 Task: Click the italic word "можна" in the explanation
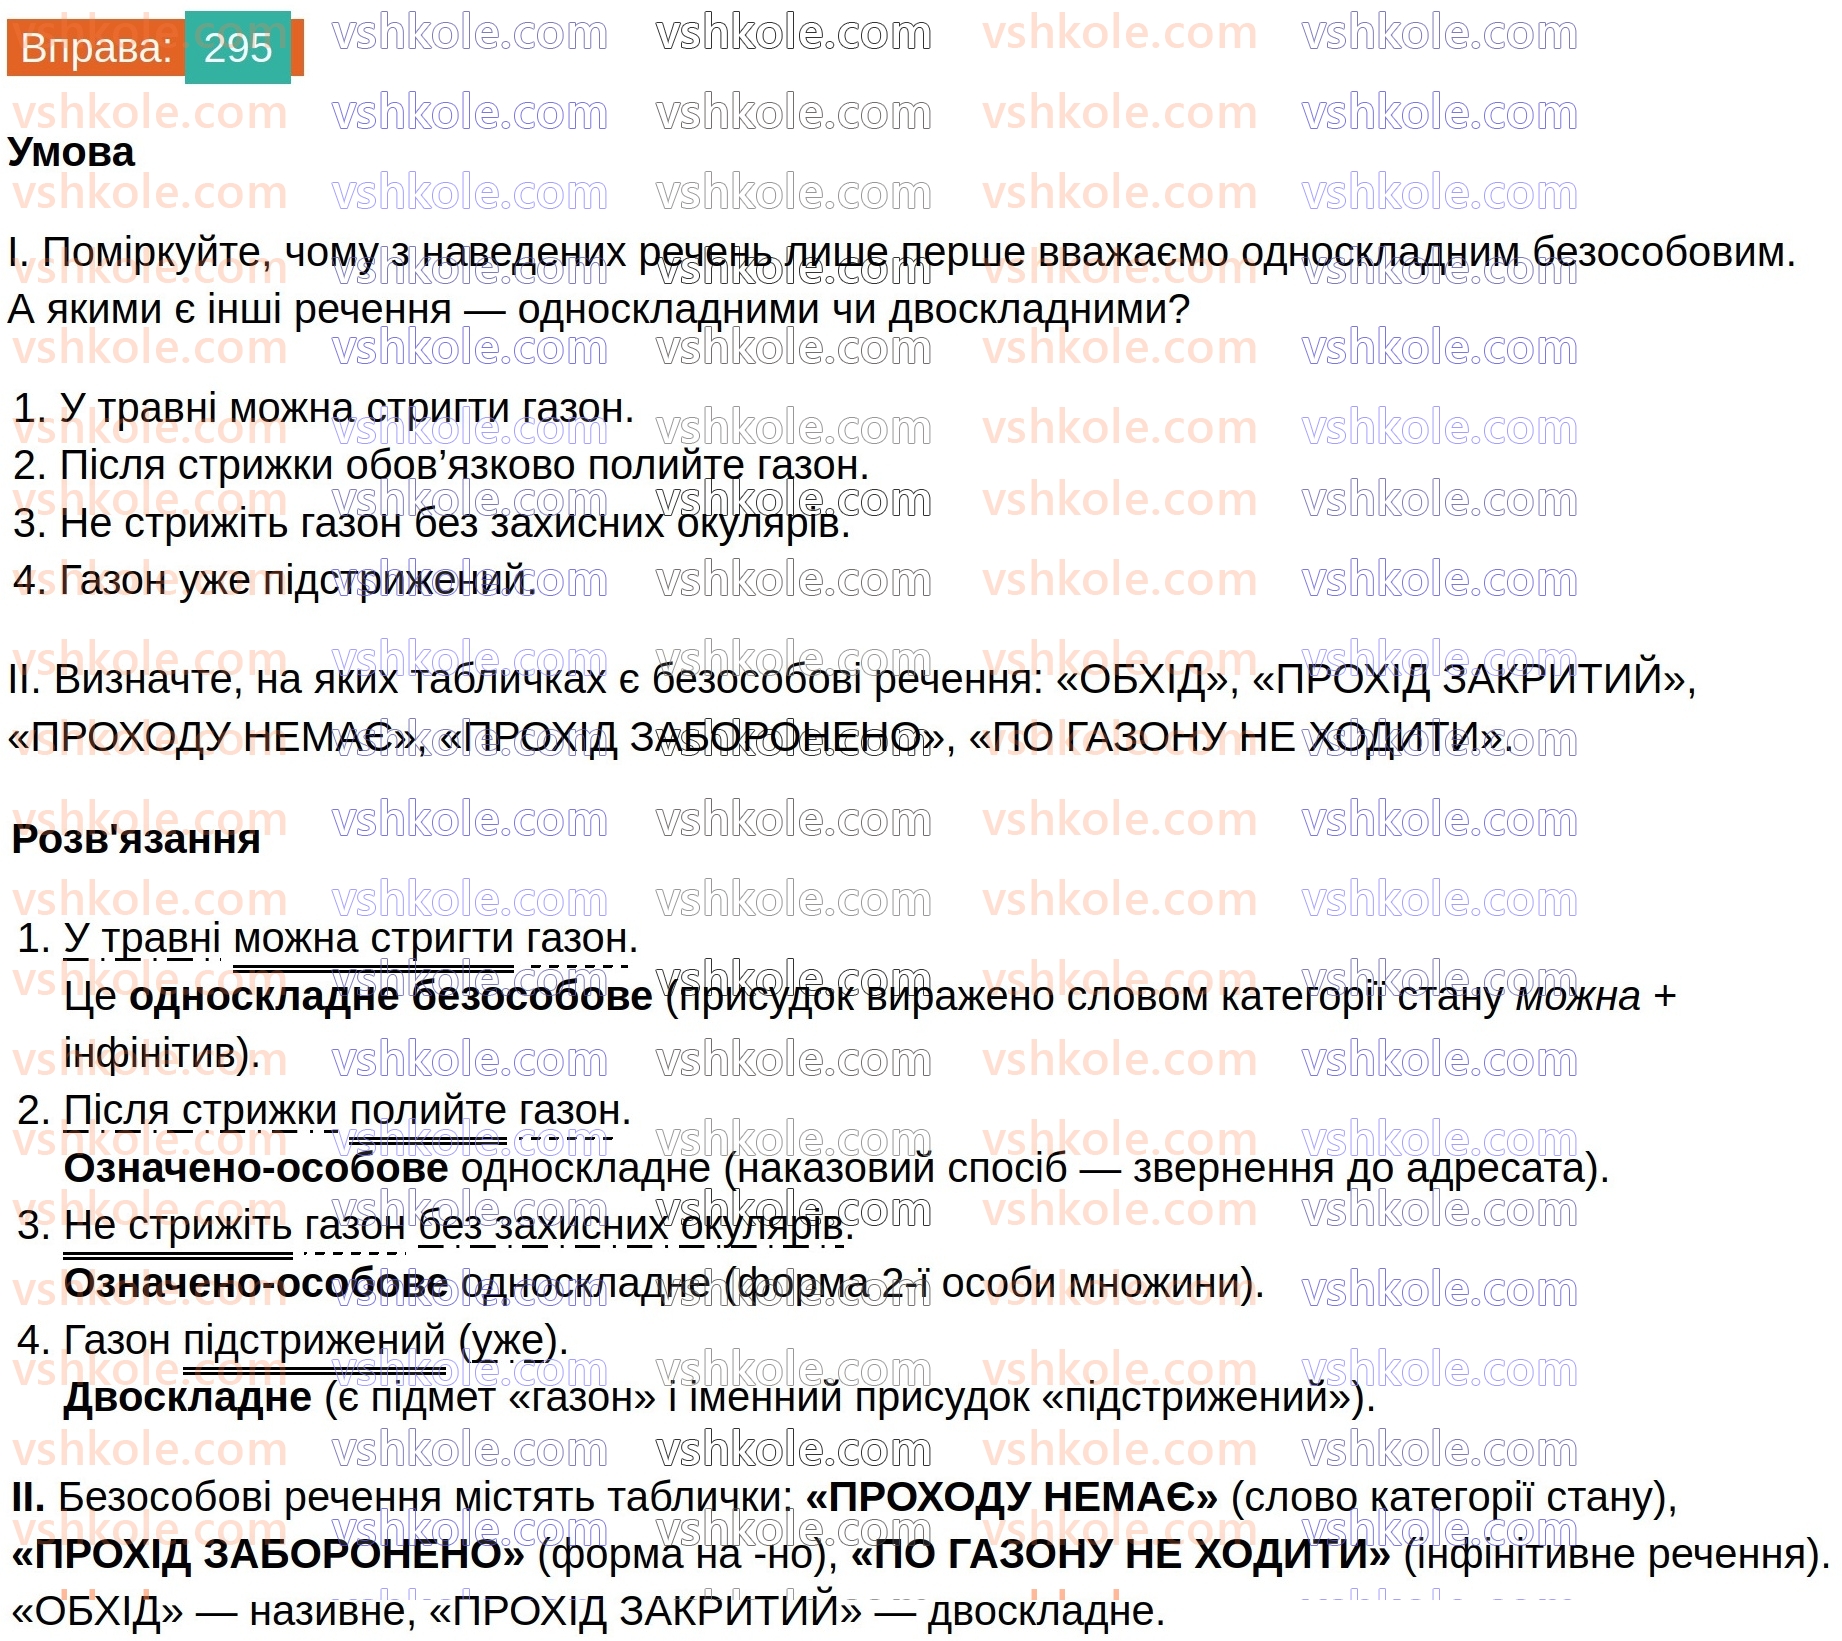click(1578, 997)
